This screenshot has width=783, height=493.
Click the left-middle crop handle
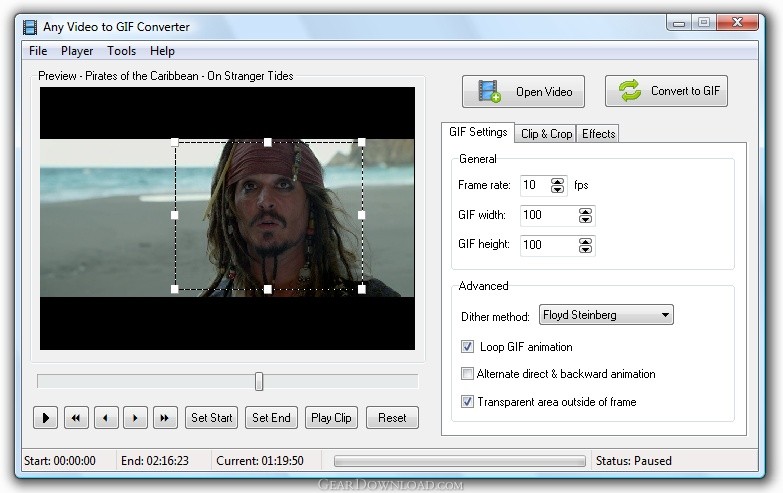[x=175, y=215]
